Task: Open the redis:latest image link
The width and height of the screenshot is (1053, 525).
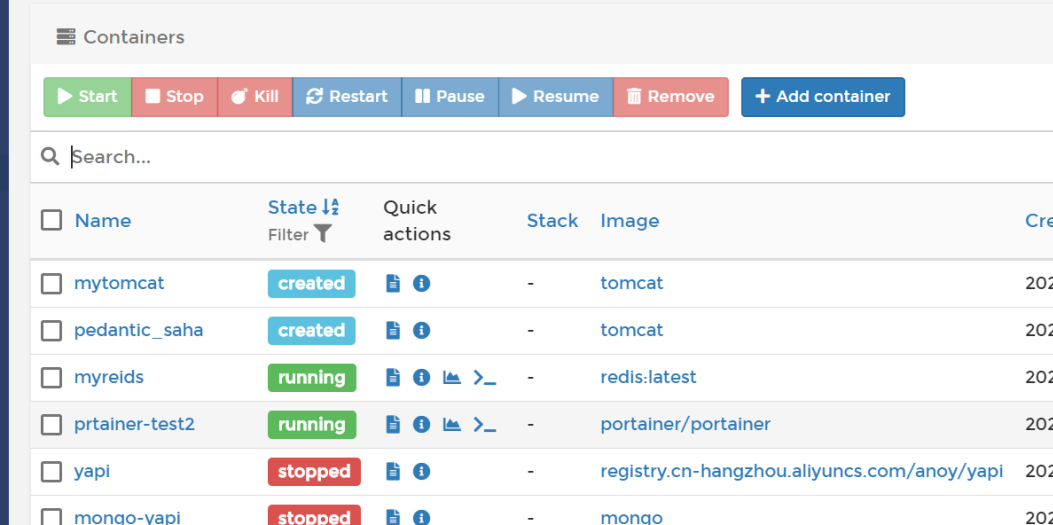Action: tap(649, 377)
